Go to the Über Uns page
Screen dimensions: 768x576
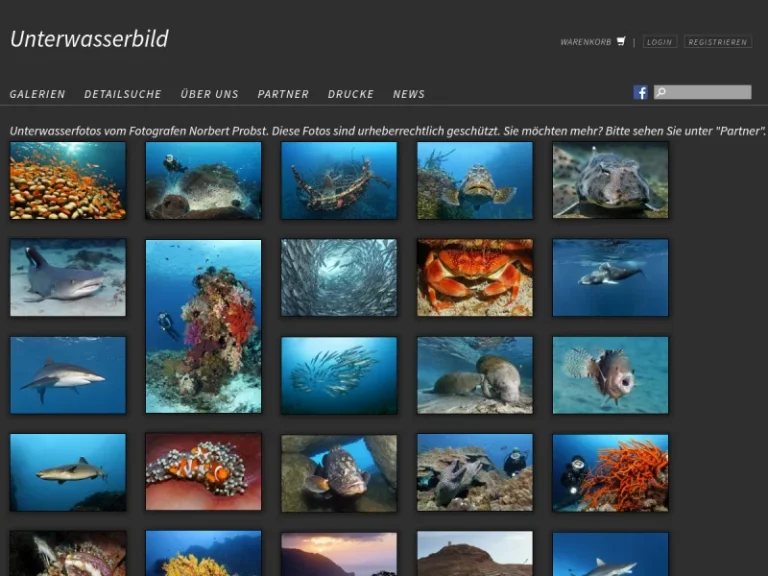209,94
